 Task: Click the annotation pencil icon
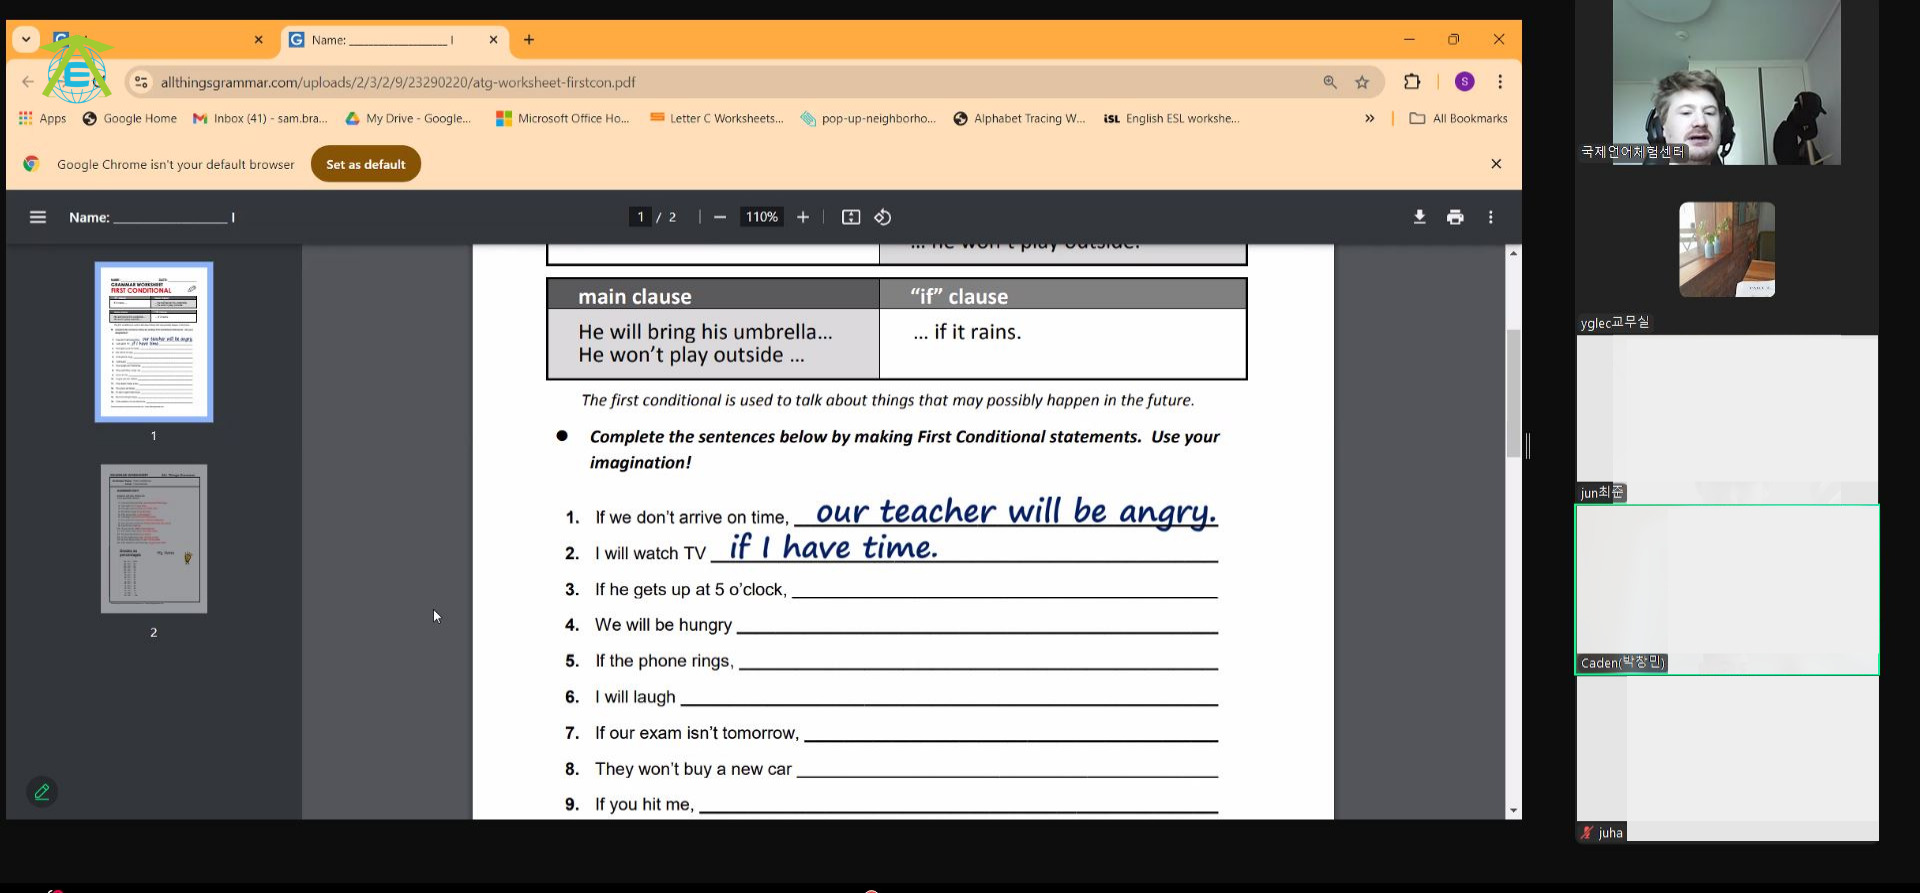[x=42, y=792]
